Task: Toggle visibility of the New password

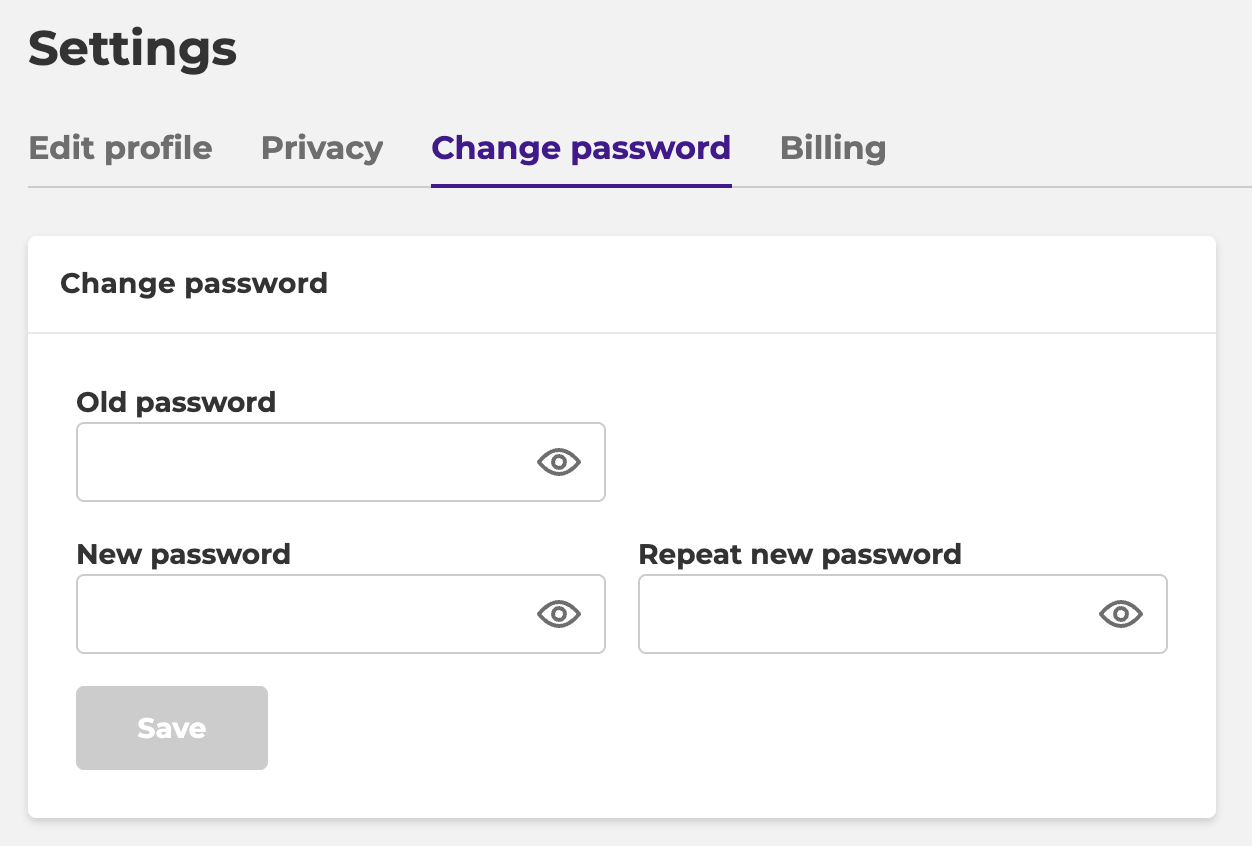Action: point(559,614)
